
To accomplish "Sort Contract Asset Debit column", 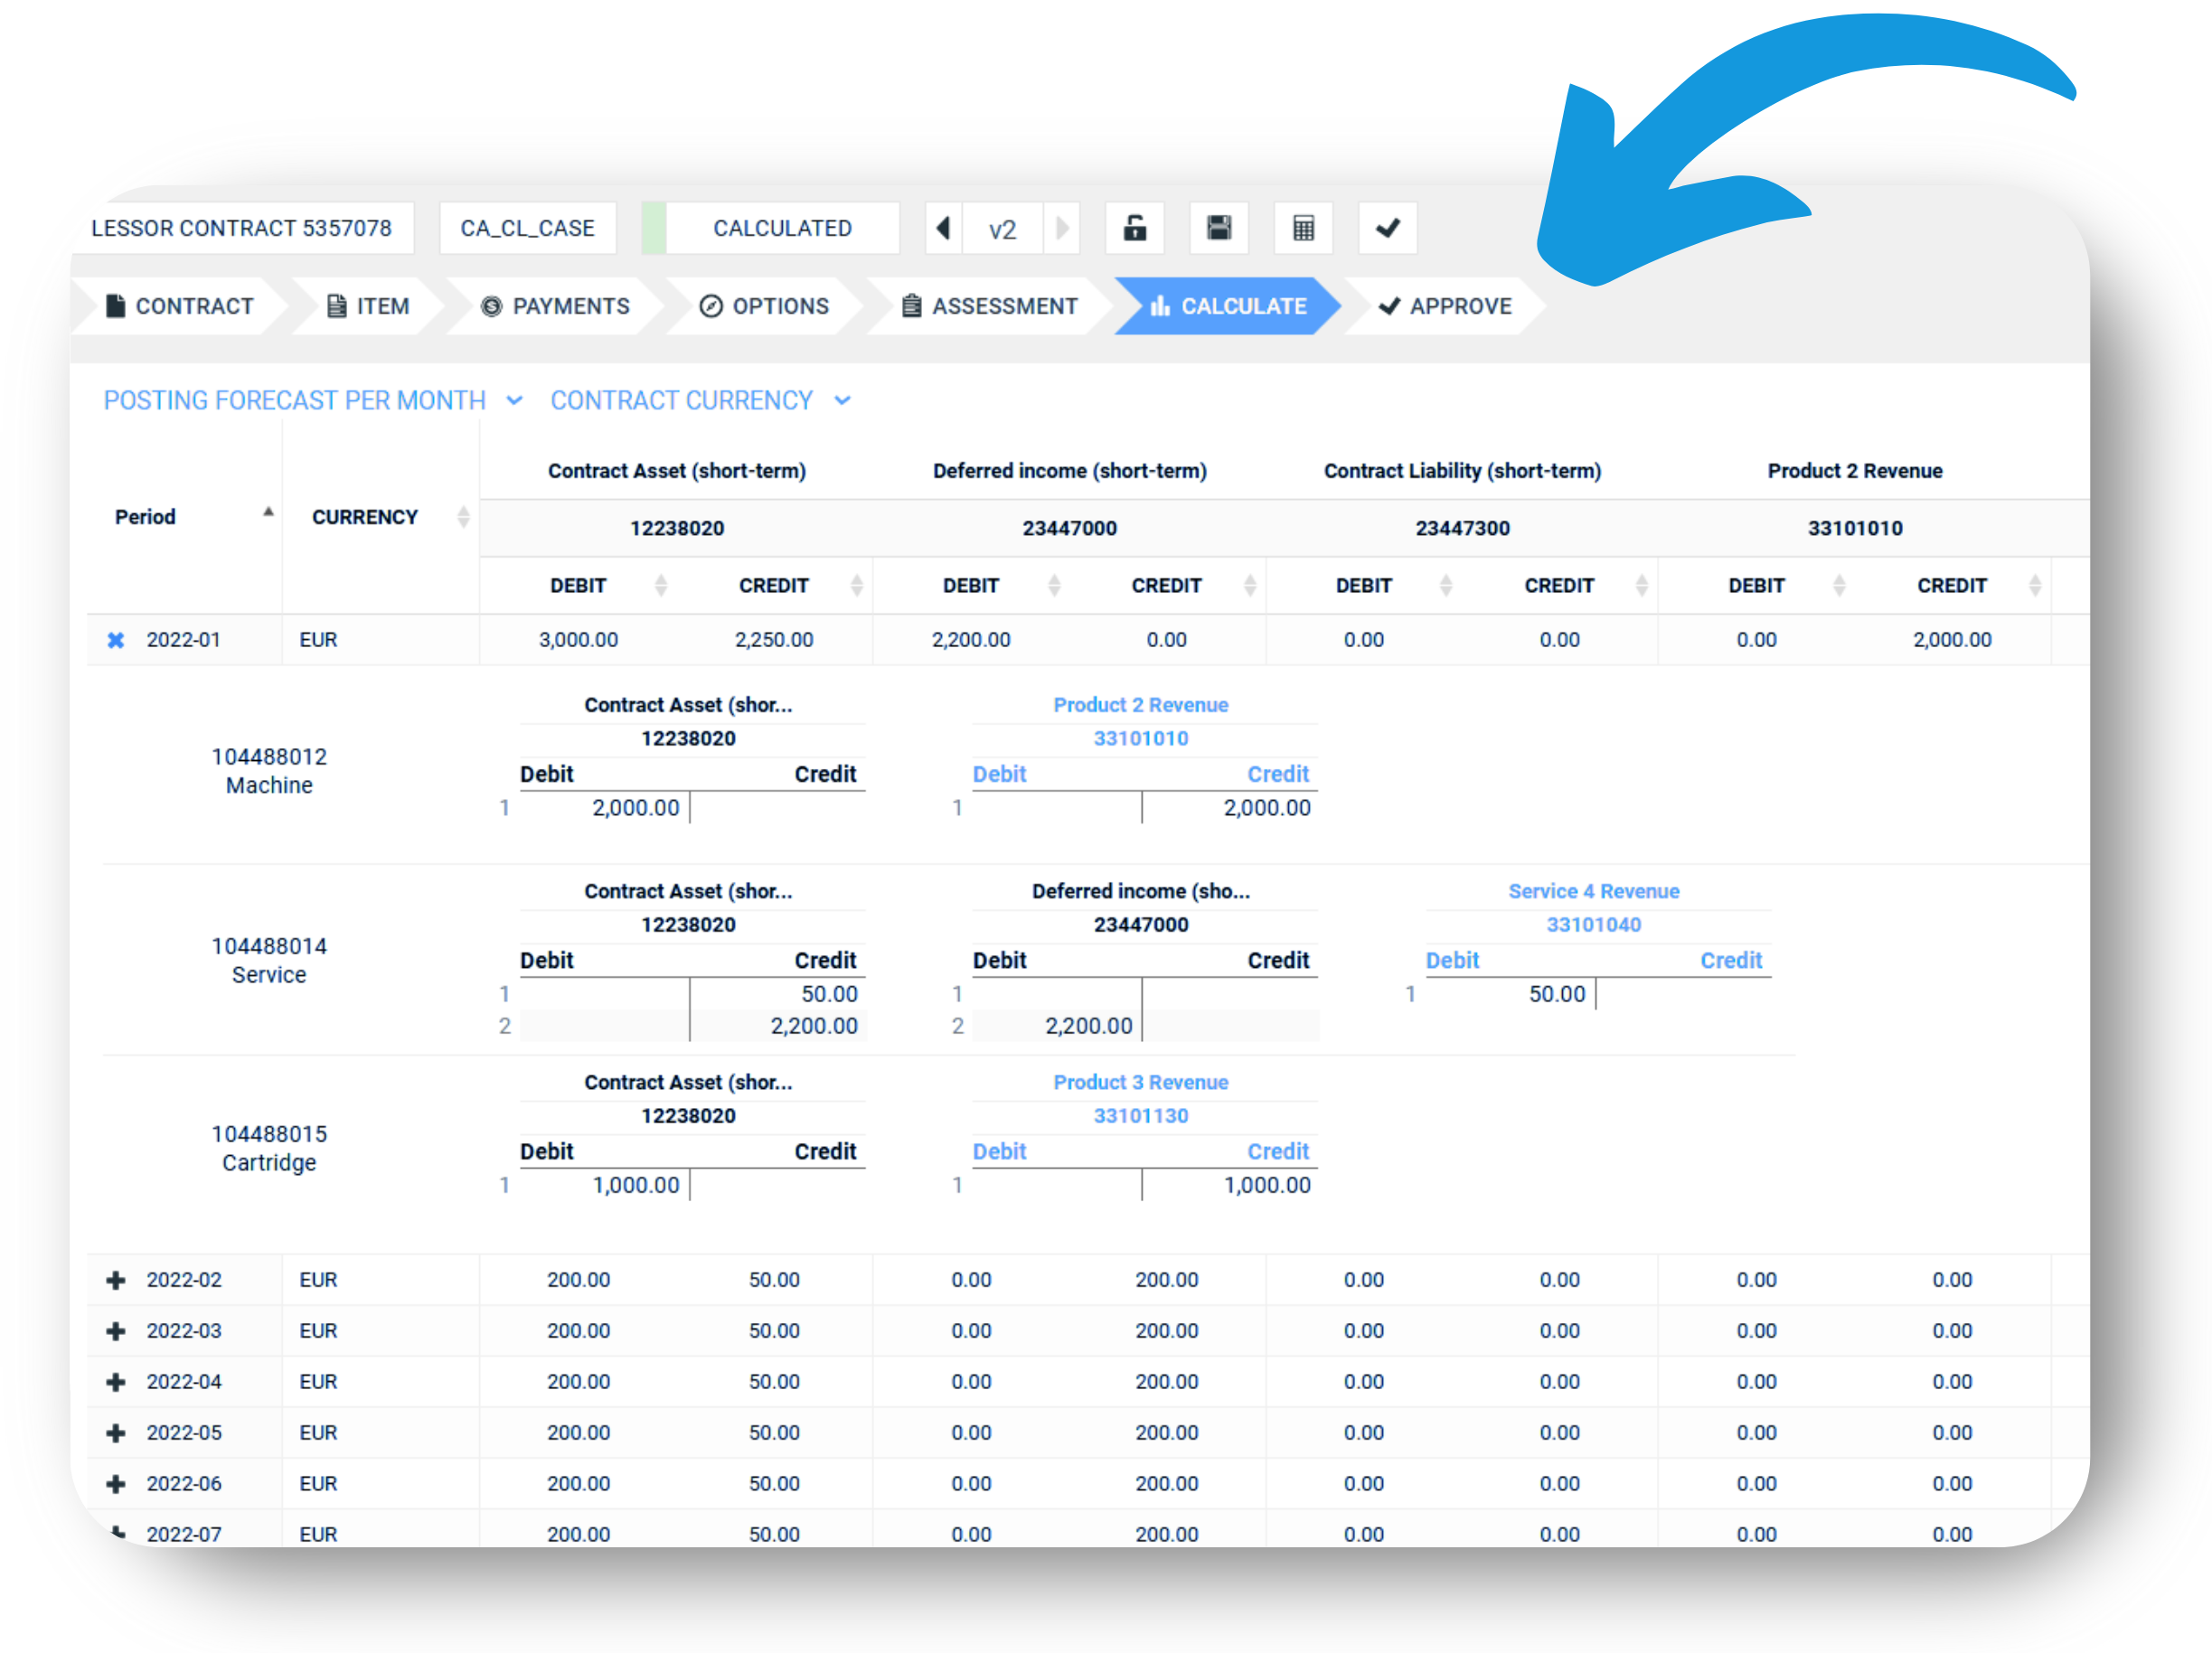I will point(579,585).
